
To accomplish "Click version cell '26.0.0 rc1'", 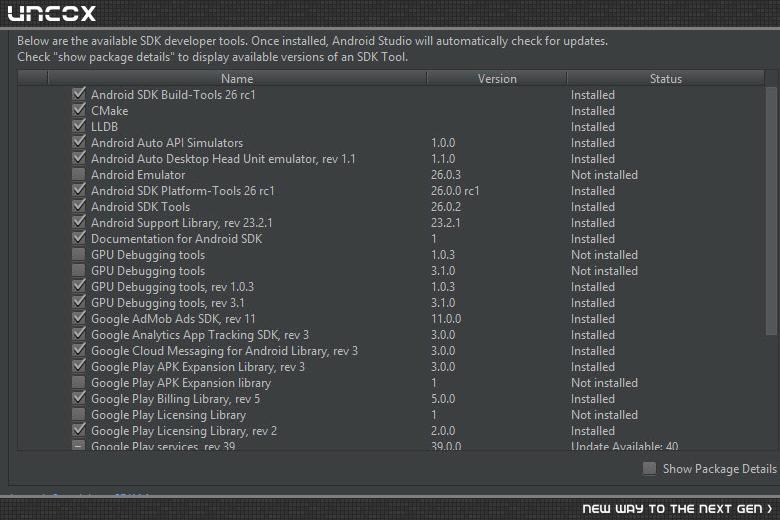I will point(455,191).
